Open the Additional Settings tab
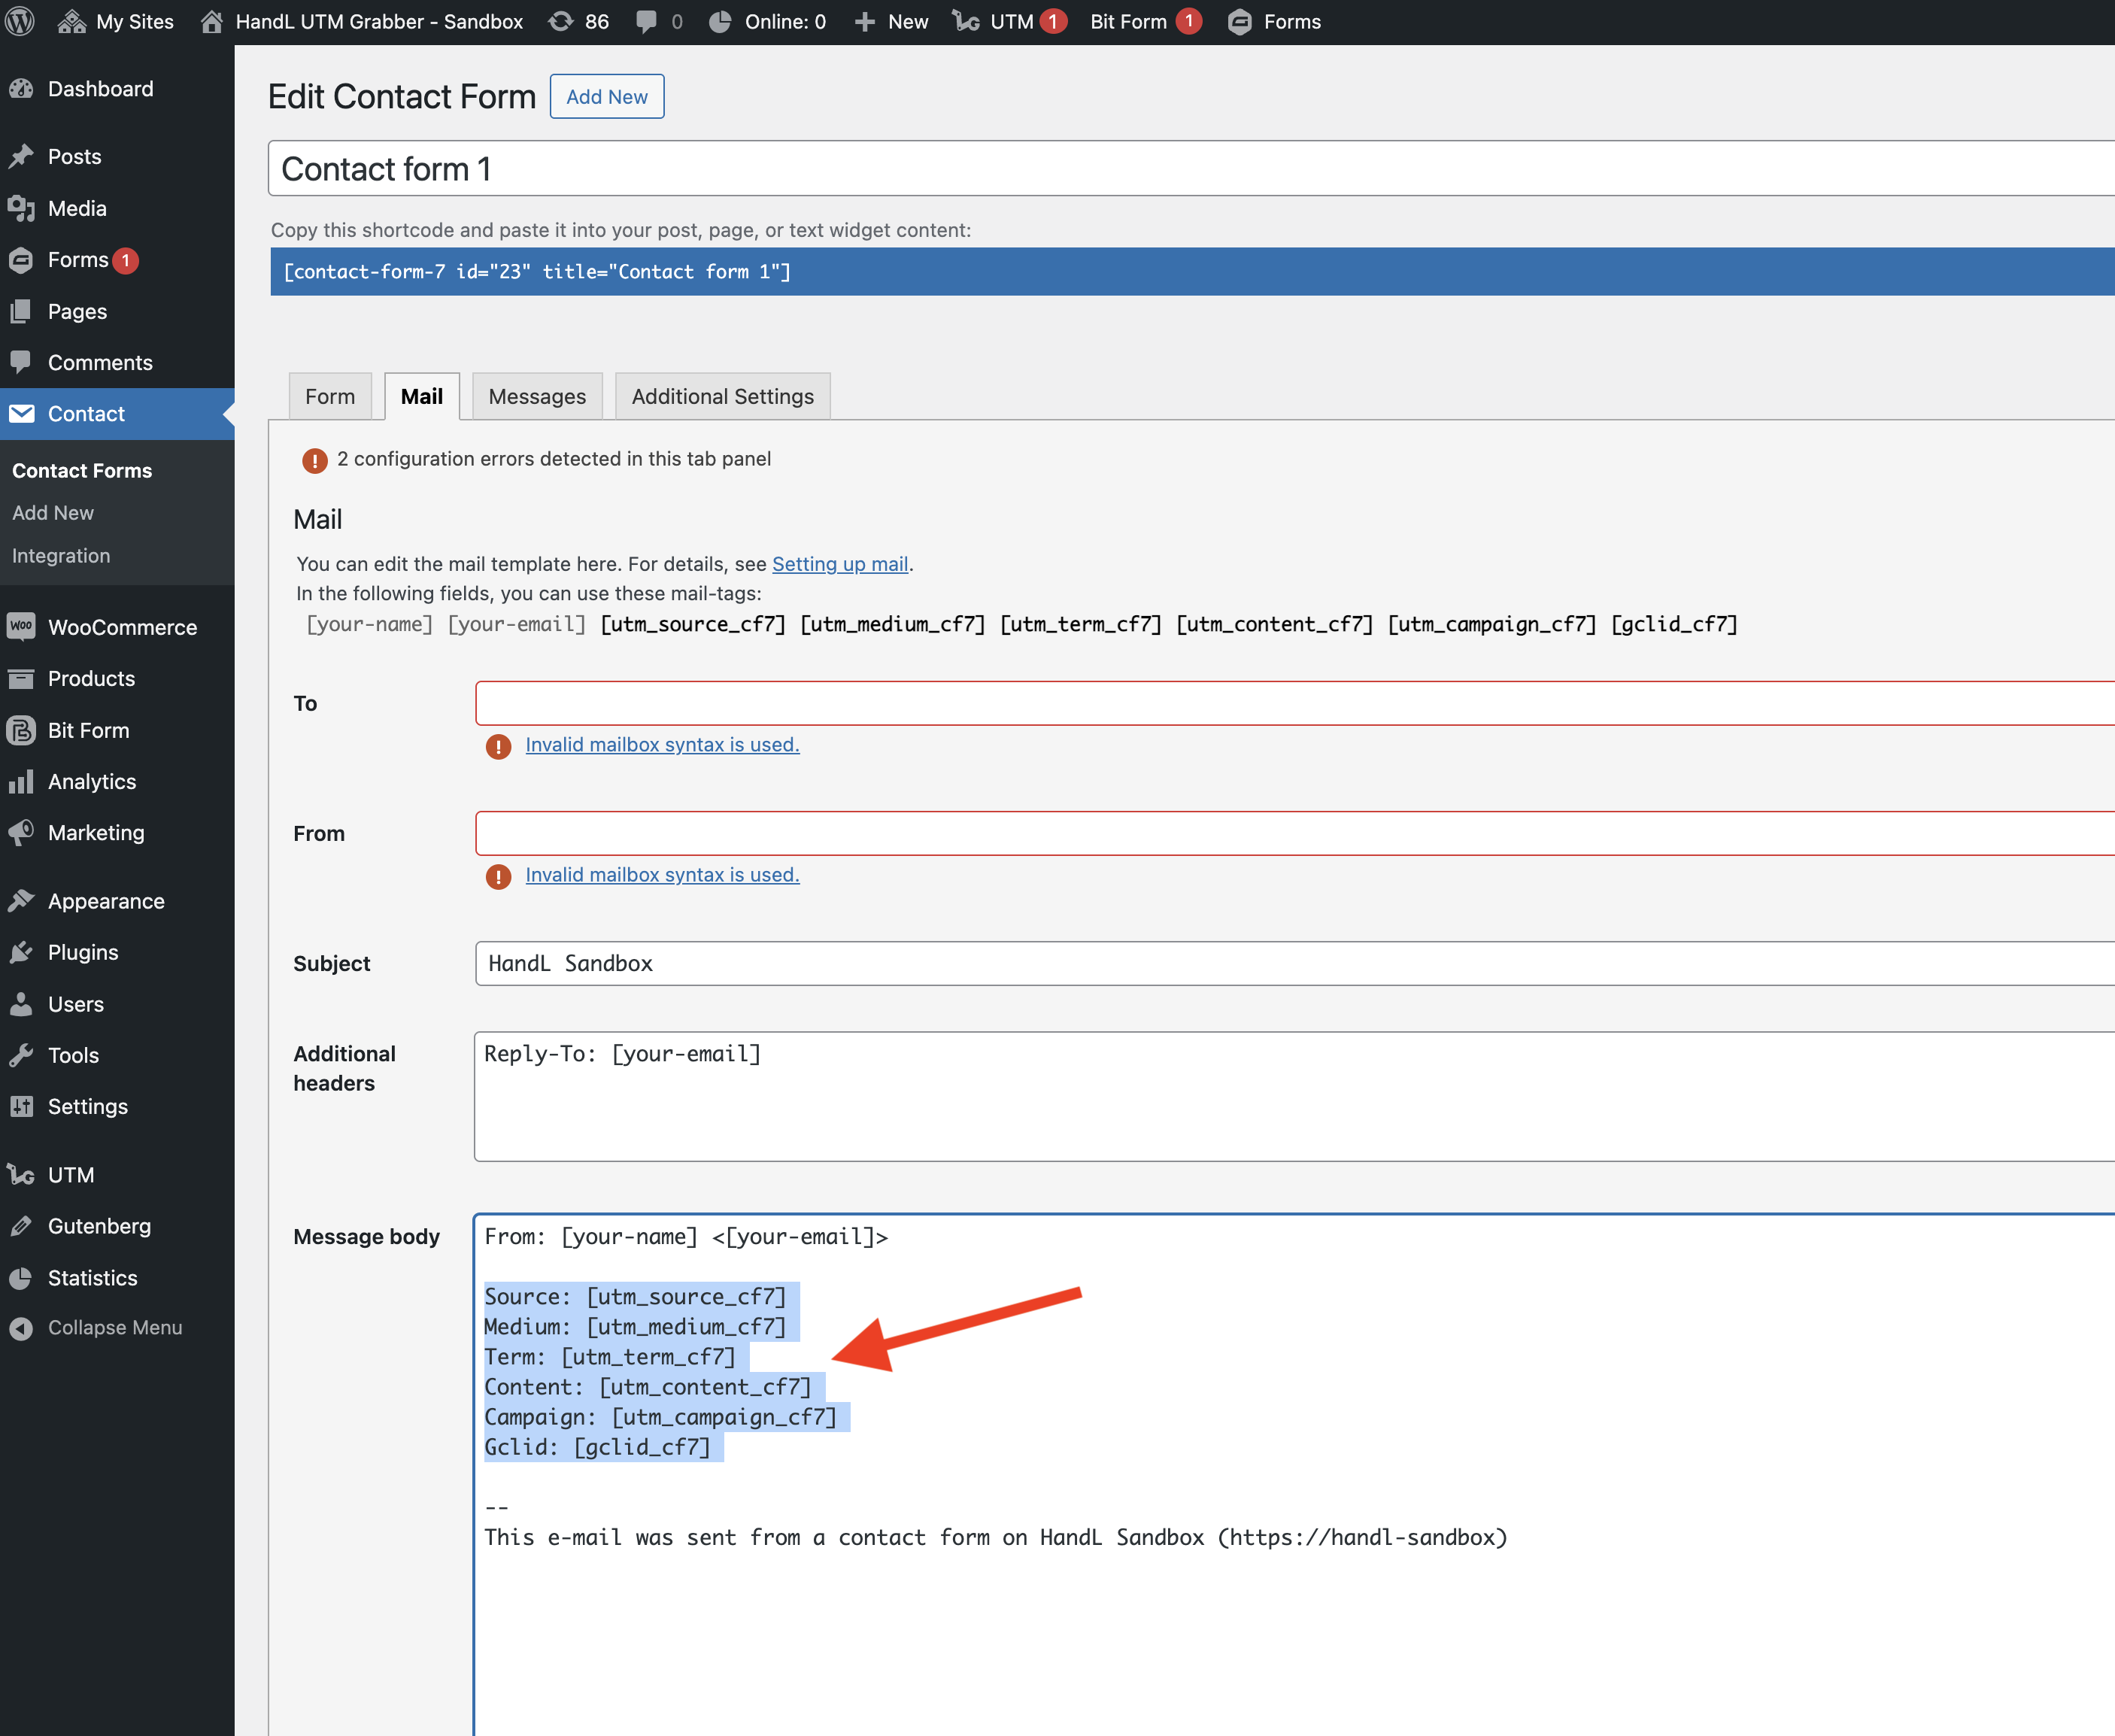 [722, 396]
